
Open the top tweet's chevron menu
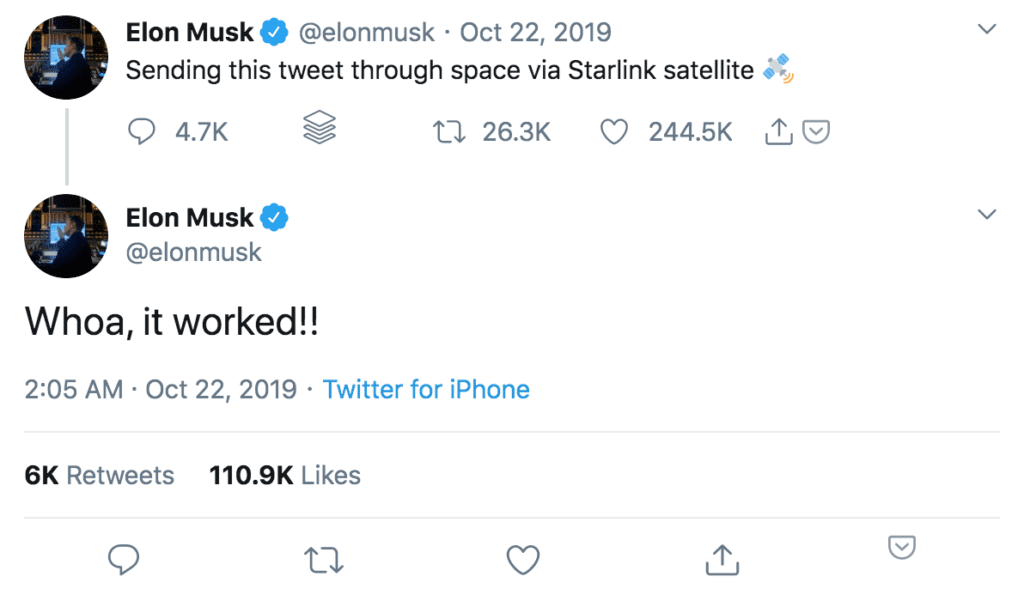(x=987, y=30)
